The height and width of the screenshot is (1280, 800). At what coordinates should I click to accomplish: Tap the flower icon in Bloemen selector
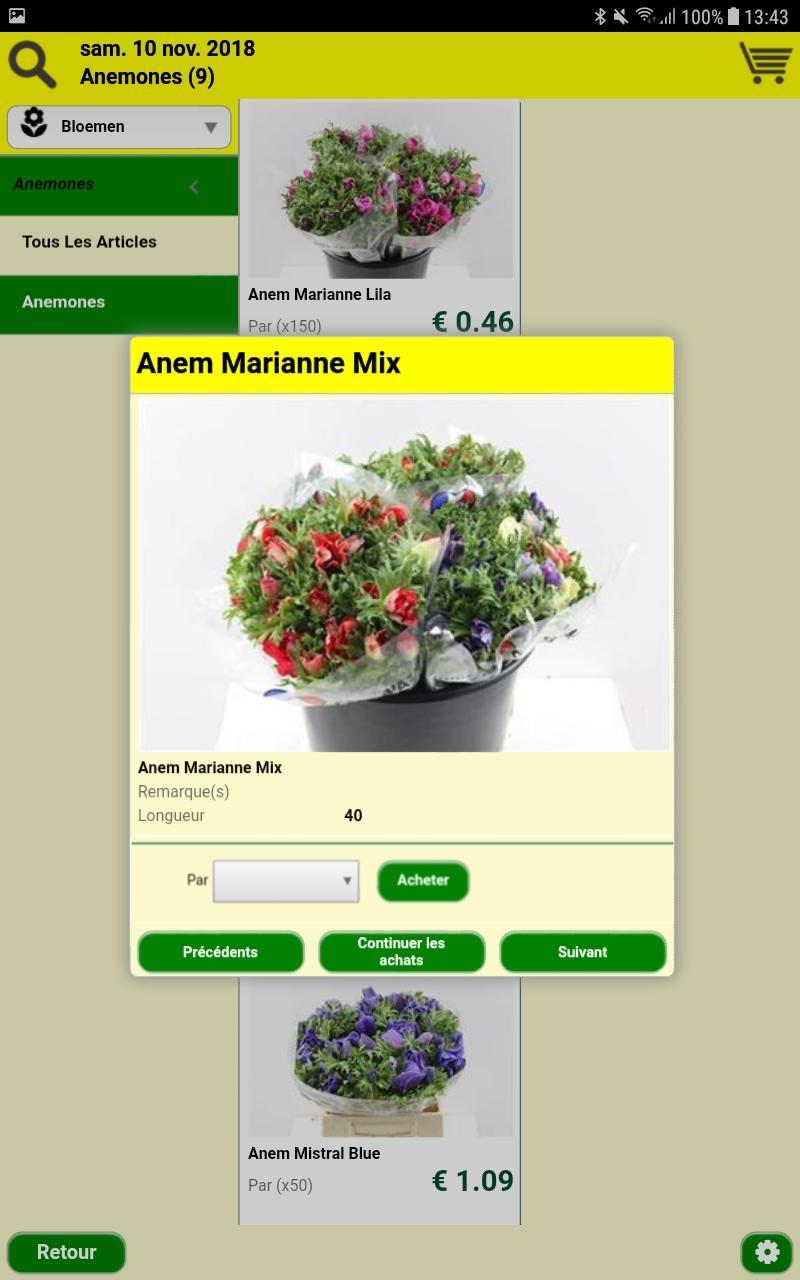tap(35, 125)
